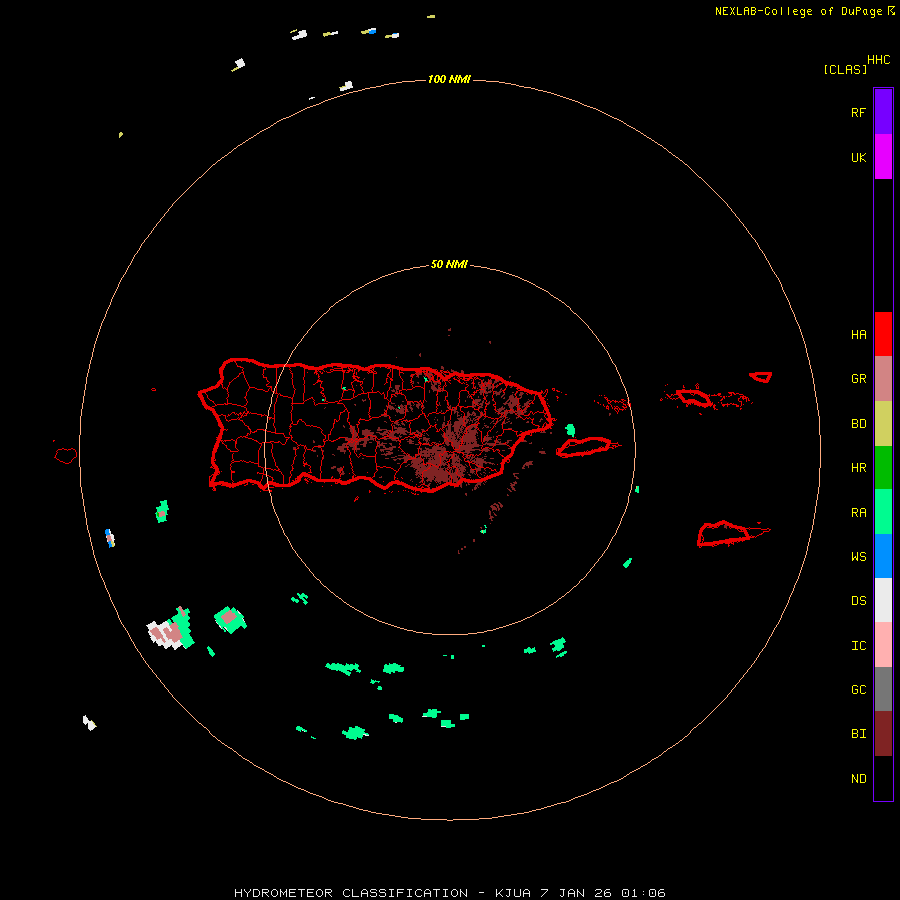Click the RF legend label
This screenshot has width=900, height=900.
pos(858,112)
